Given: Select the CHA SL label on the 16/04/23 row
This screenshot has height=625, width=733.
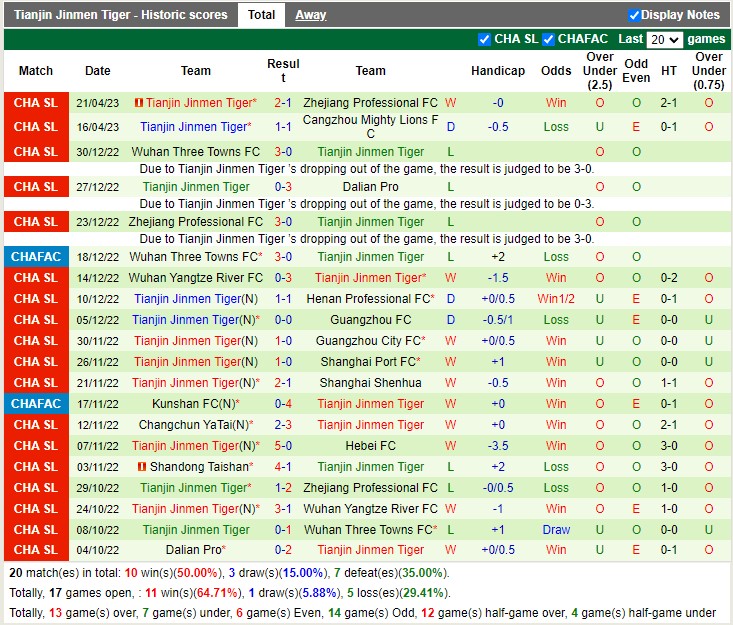Looking at the screenshot, I should point(36,127).
